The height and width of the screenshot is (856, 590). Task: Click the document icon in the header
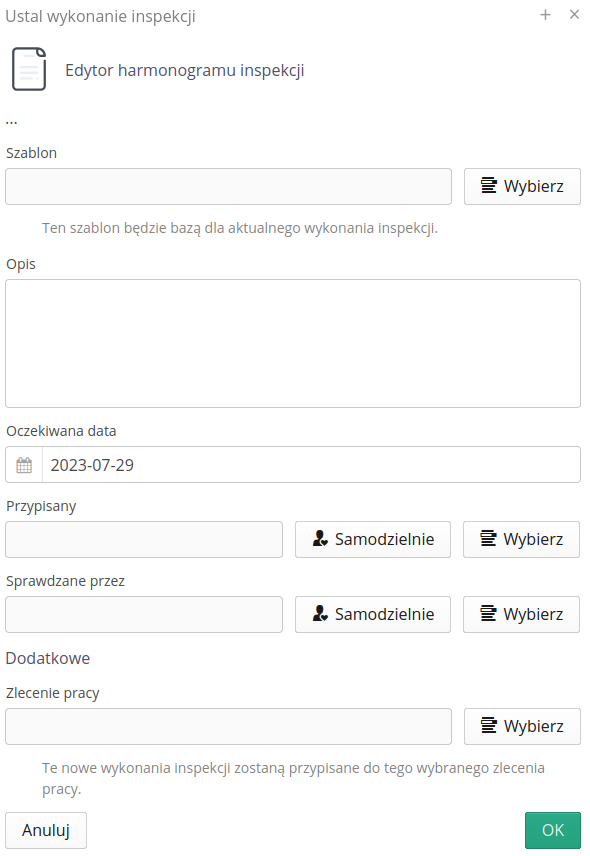pos(29,69)
